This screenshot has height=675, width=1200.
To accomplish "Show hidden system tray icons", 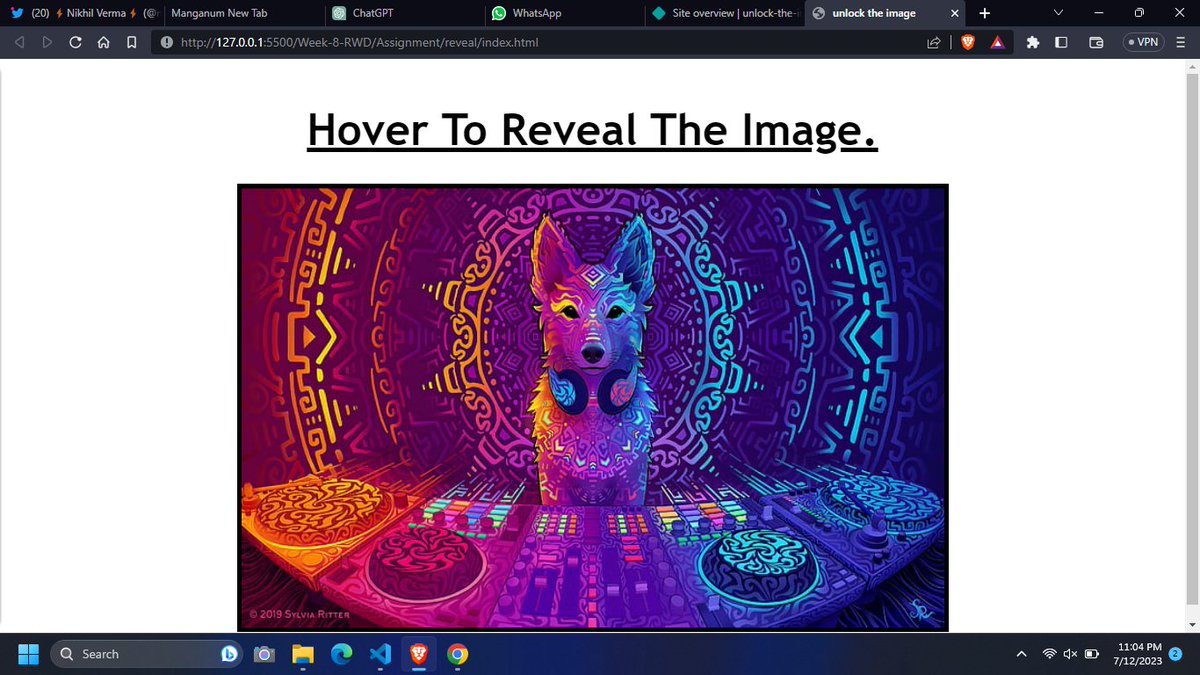I will pos(1021,654).
